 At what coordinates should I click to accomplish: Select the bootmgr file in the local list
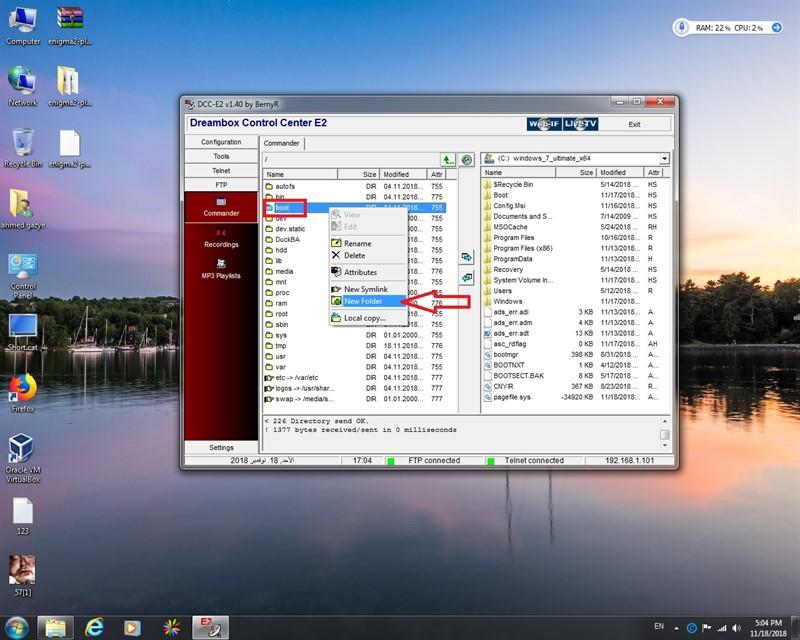tap(574, 354)
